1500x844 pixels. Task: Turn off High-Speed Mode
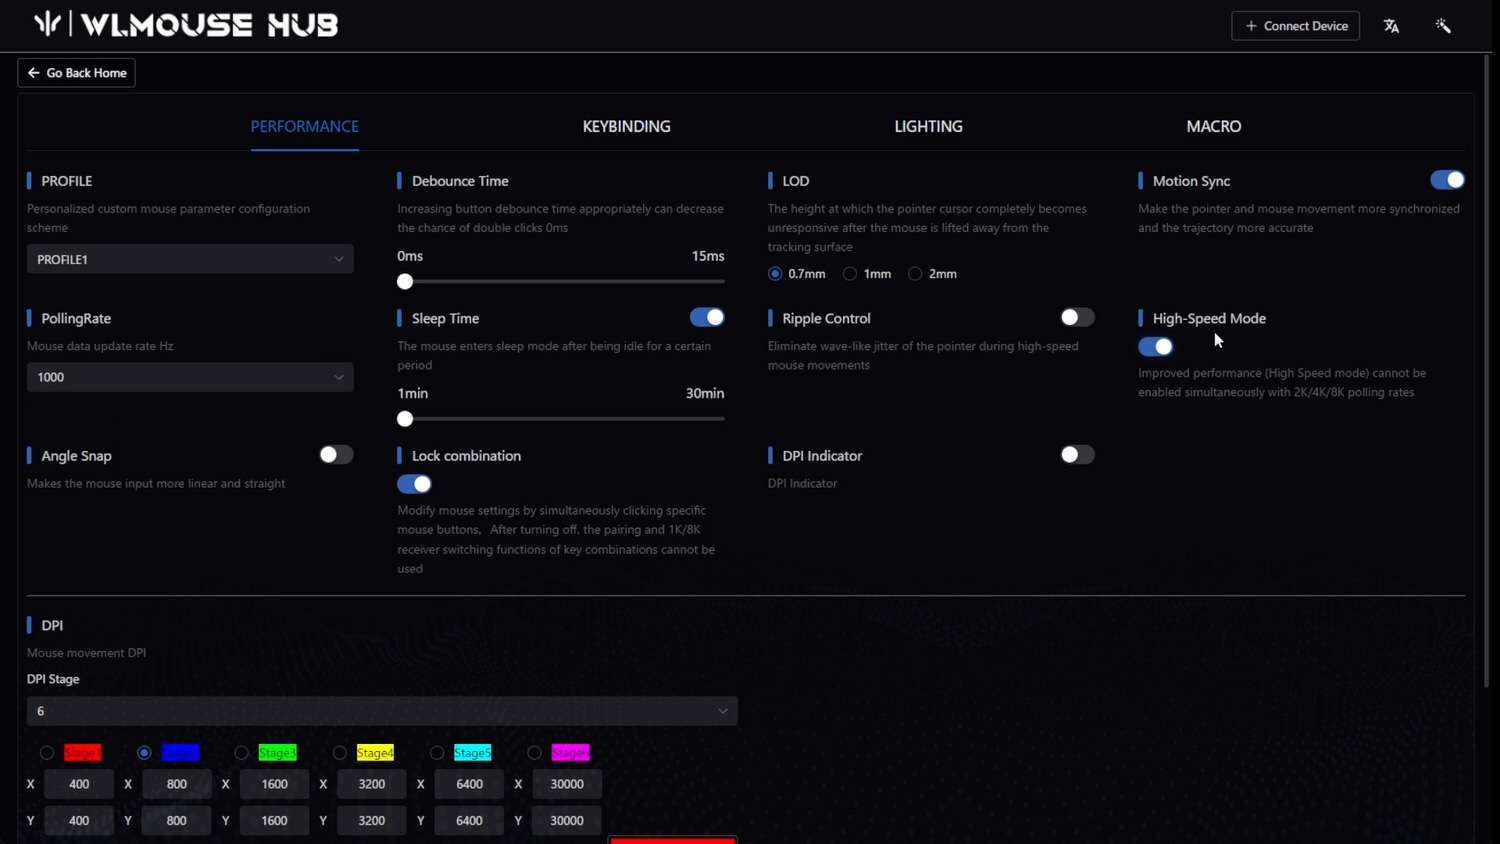coord(1156,346)
